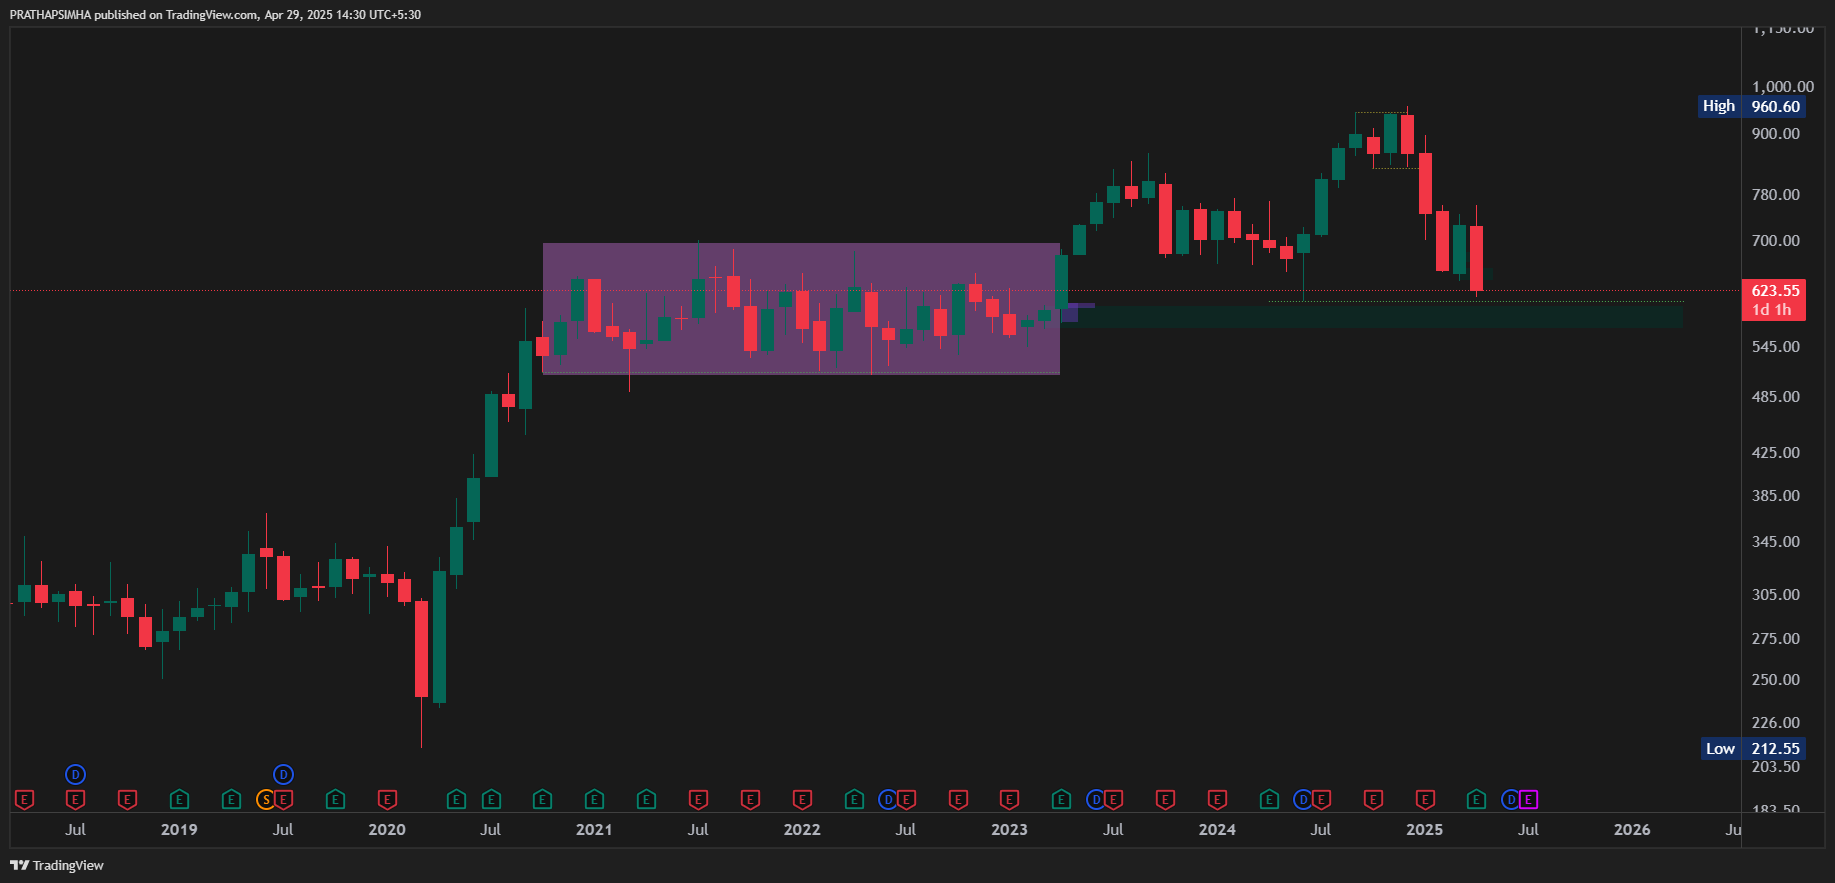Click the green E marker above the 2019 label
The image size is (1835, 883).
(179, 799)
